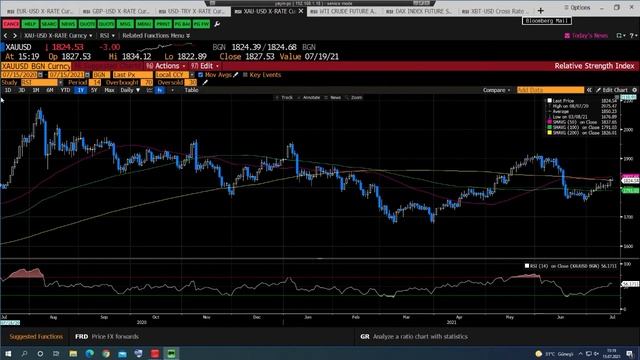Expand Related Functions Menu

156,36
